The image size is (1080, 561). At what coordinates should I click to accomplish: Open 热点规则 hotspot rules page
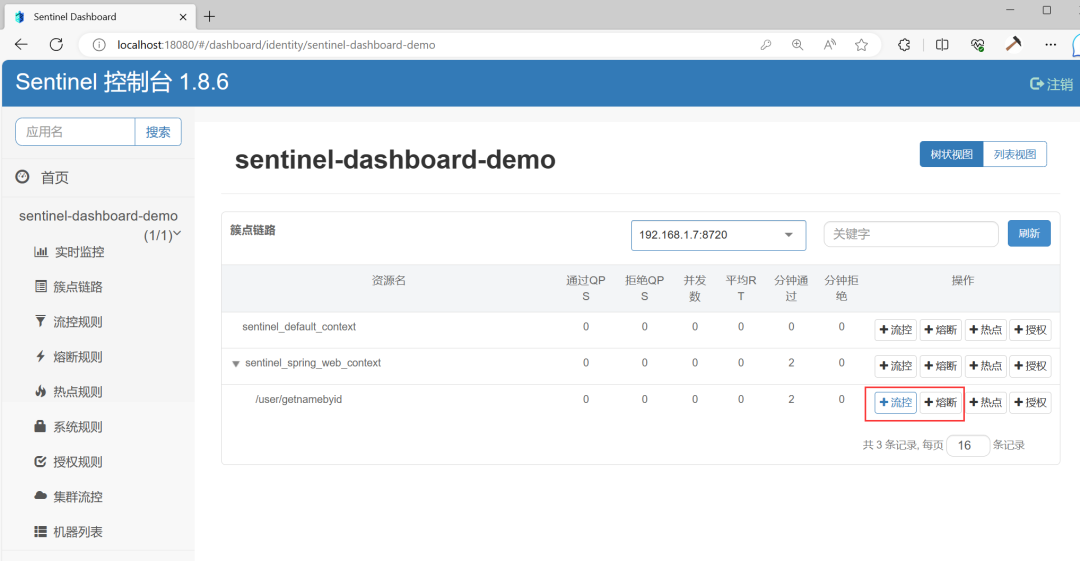click(69, 392)
